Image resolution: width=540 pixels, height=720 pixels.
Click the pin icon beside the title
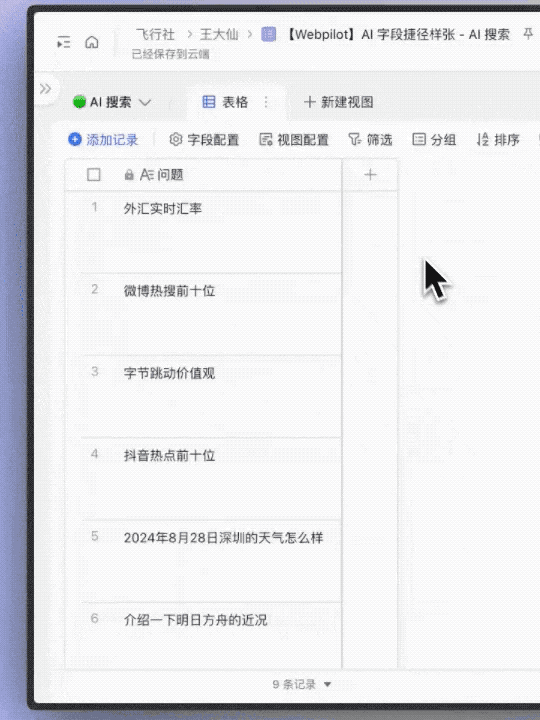(528, 34)
